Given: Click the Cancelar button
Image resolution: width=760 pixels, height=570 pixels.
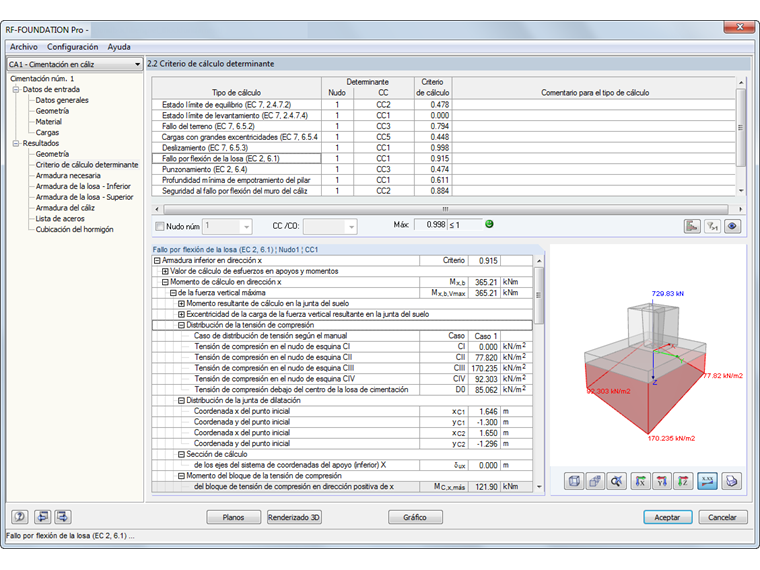Looking at the screenshot, I should pos(722,517).
